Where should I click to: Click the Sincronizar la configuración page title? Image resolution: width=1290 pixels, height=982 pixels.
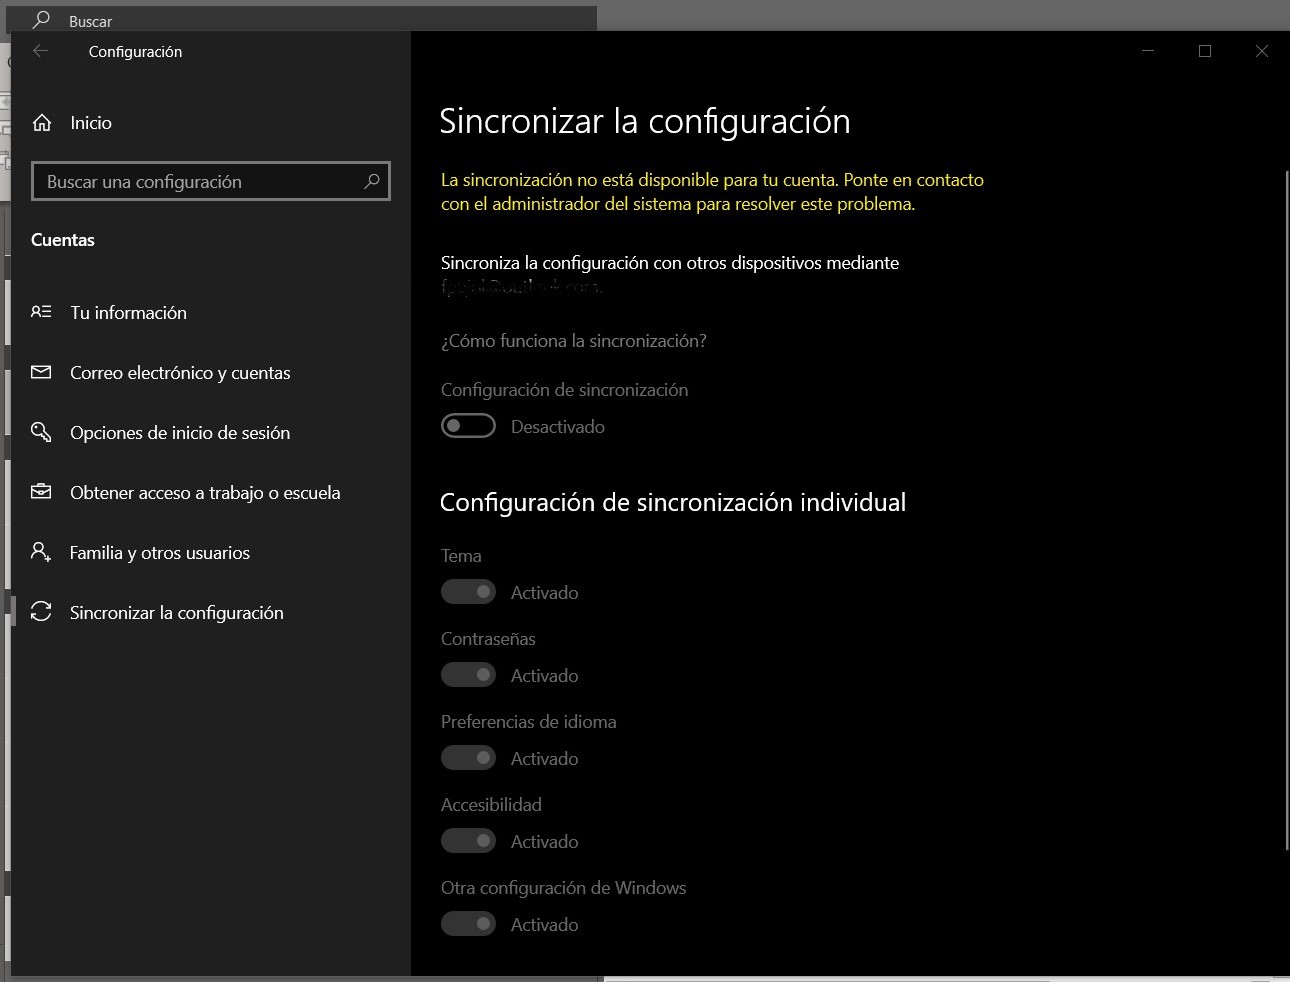645,121
